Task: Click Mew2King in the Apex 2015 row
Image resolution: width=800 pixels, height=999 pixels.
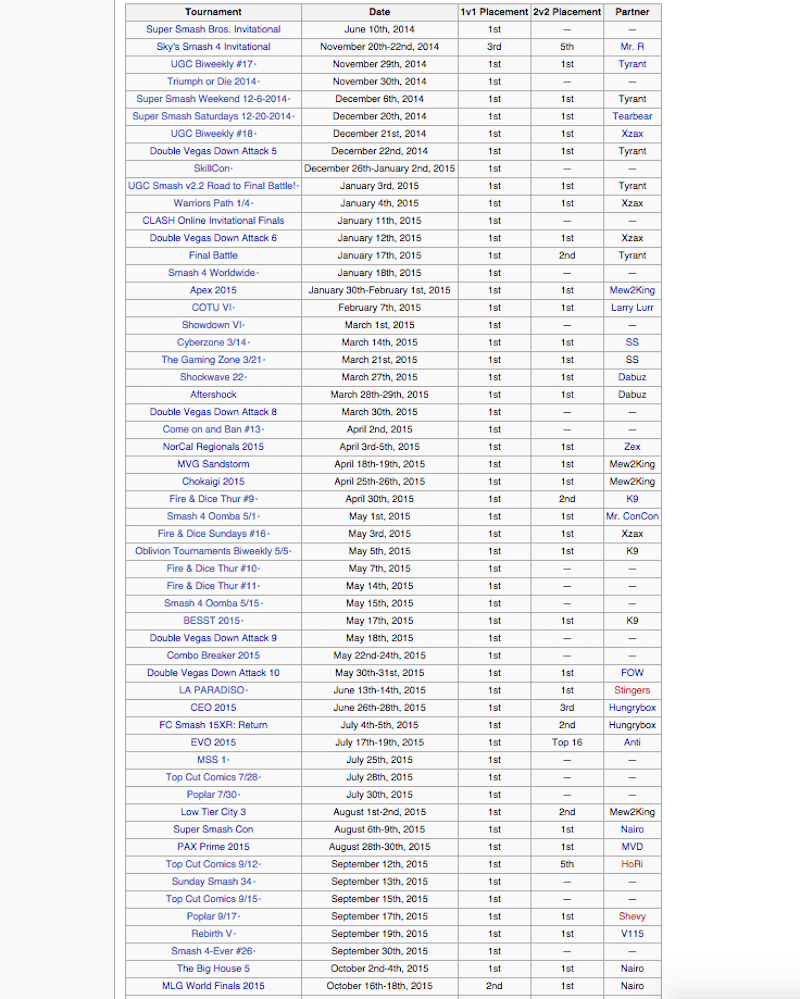Action: 632,290
